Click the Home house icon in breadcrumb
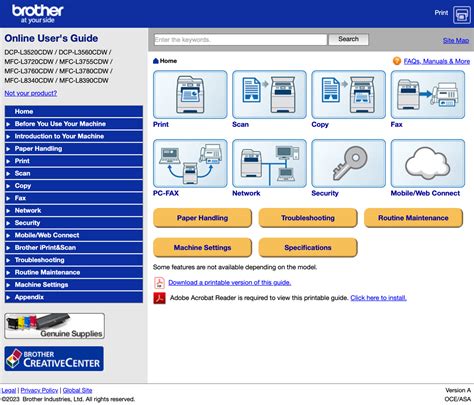Image resolution: width=474 pixels, height=405 pixels. click(x=156, y=61)
